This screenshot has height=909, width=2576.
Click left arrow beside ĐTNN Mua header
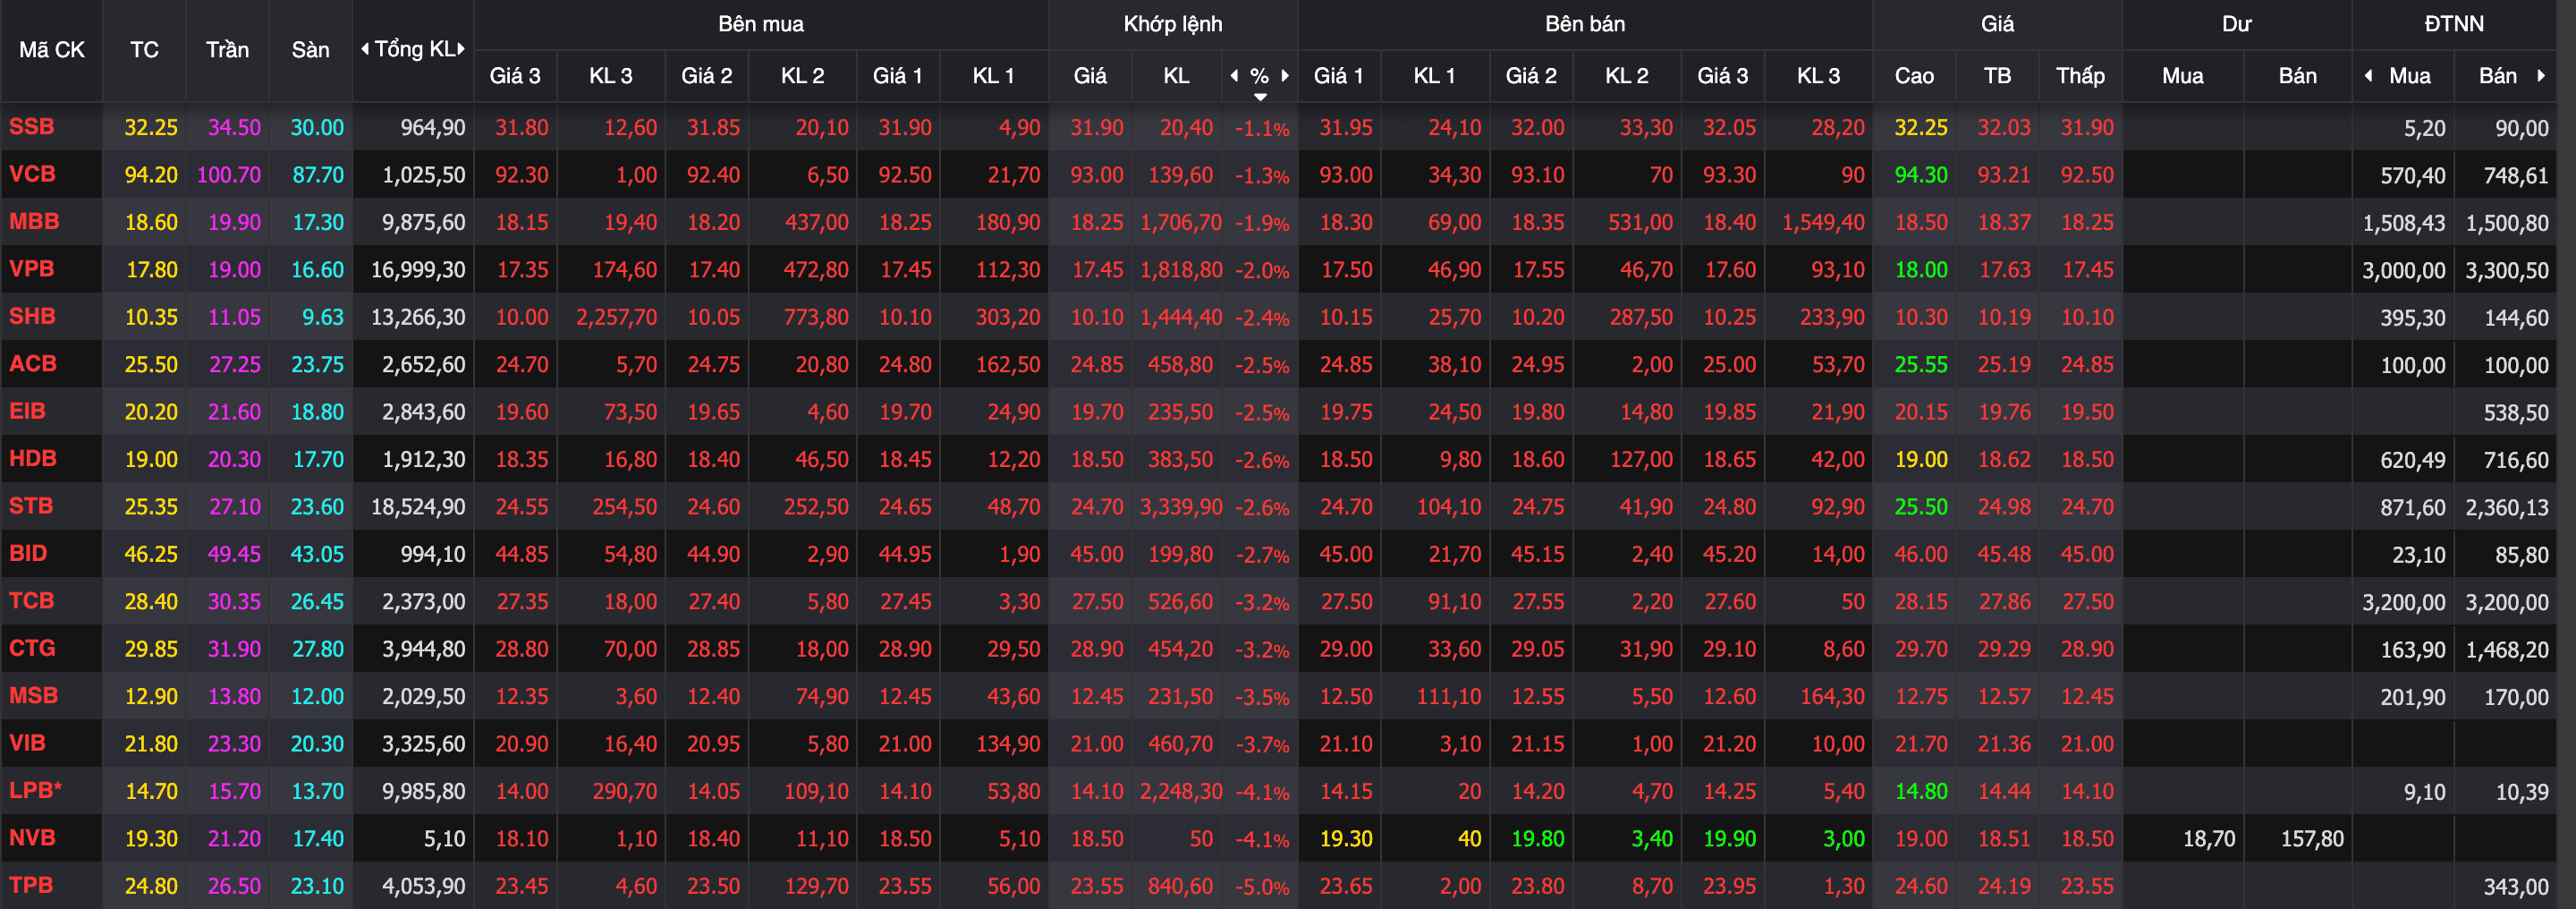click(x=2368, y=76)
